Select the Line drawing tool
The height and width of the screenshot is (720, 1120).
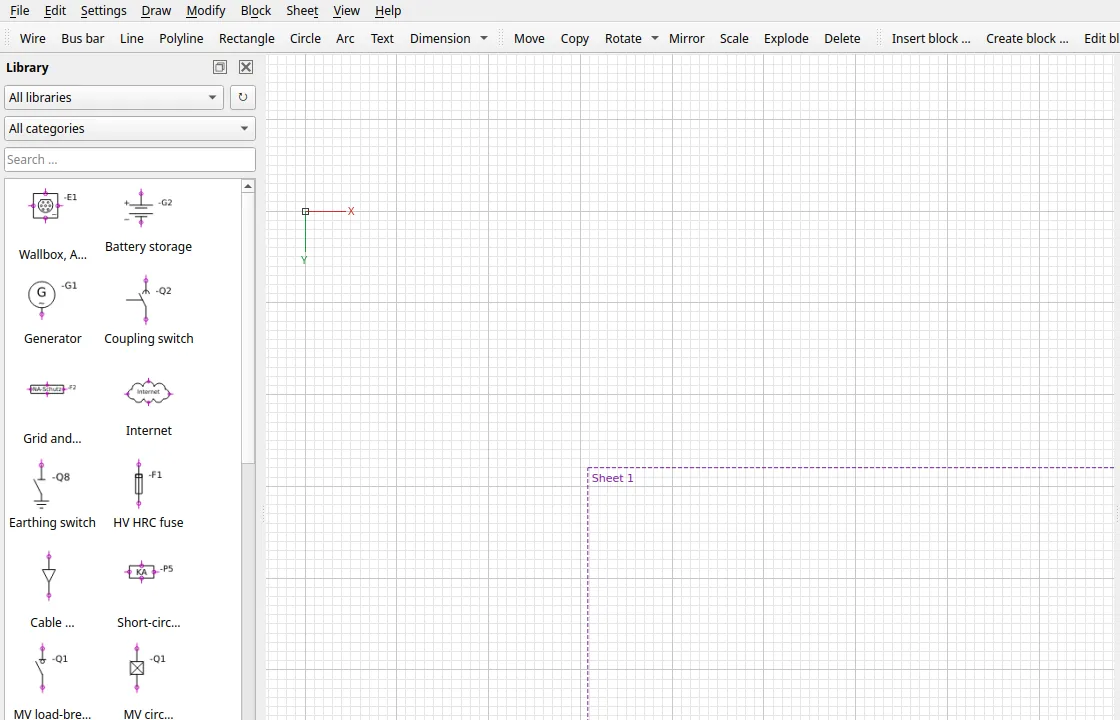(x=131, y=39)
